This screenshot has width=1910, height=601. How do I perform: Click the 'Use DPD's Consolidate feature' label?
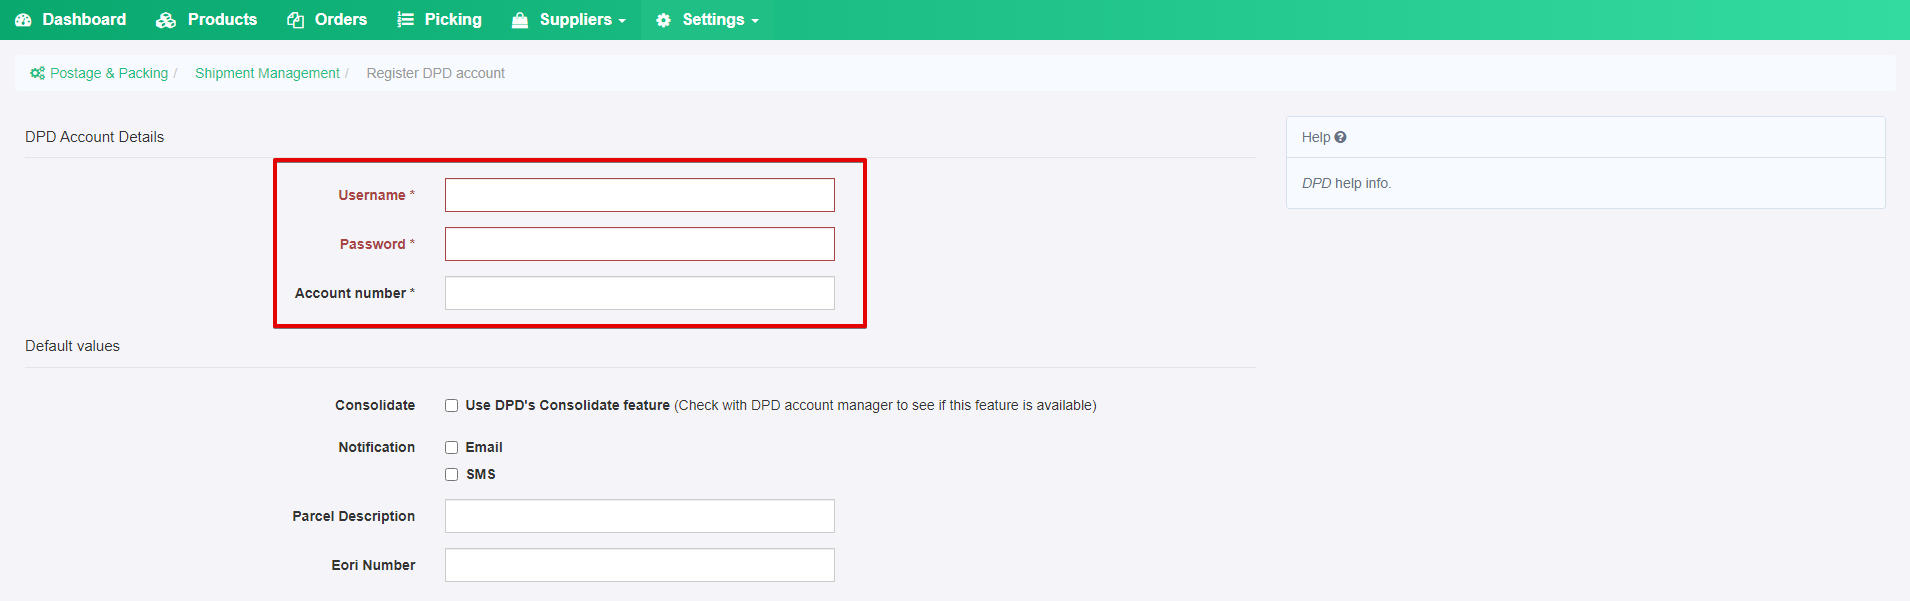tap(567, 405)
